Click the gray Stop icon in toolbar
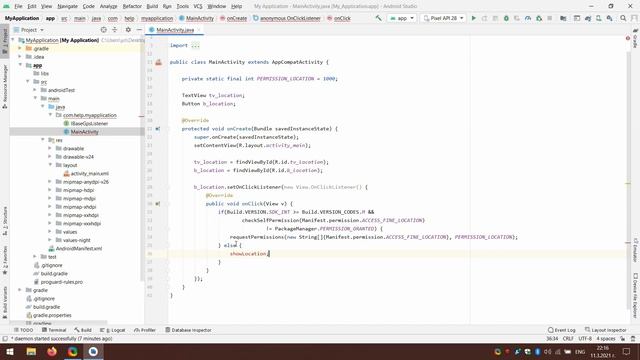Screen dimensions: 640x360 [550, 18]
